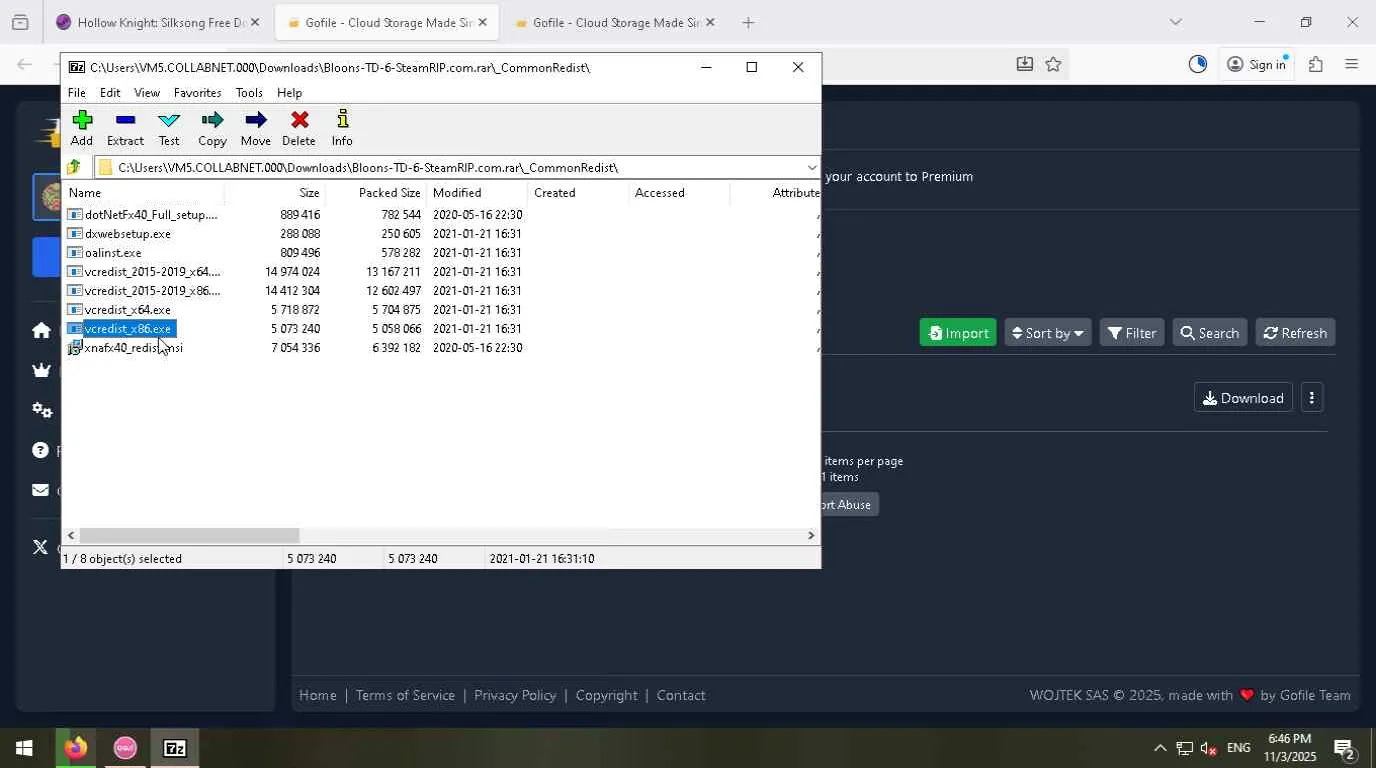
Task: Open Firefox from the taskbar
Action: pos(75,748)
